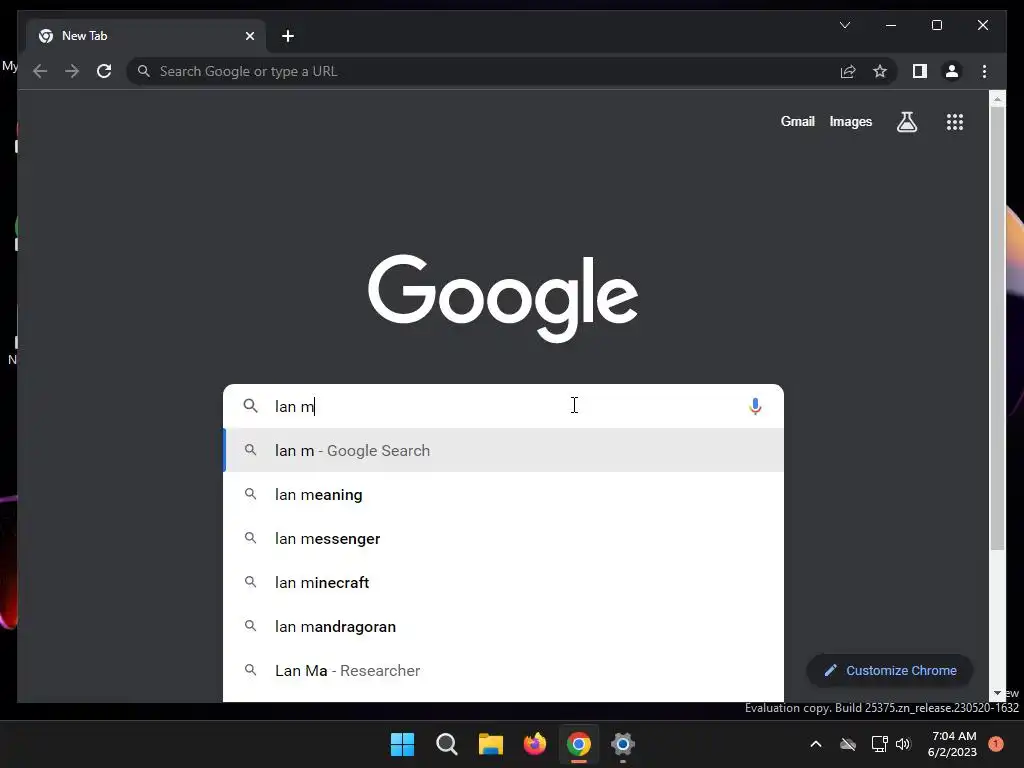Viewport: 1024px width, 768px height.
Task: Open Images link
Action: tap(850, 121)
